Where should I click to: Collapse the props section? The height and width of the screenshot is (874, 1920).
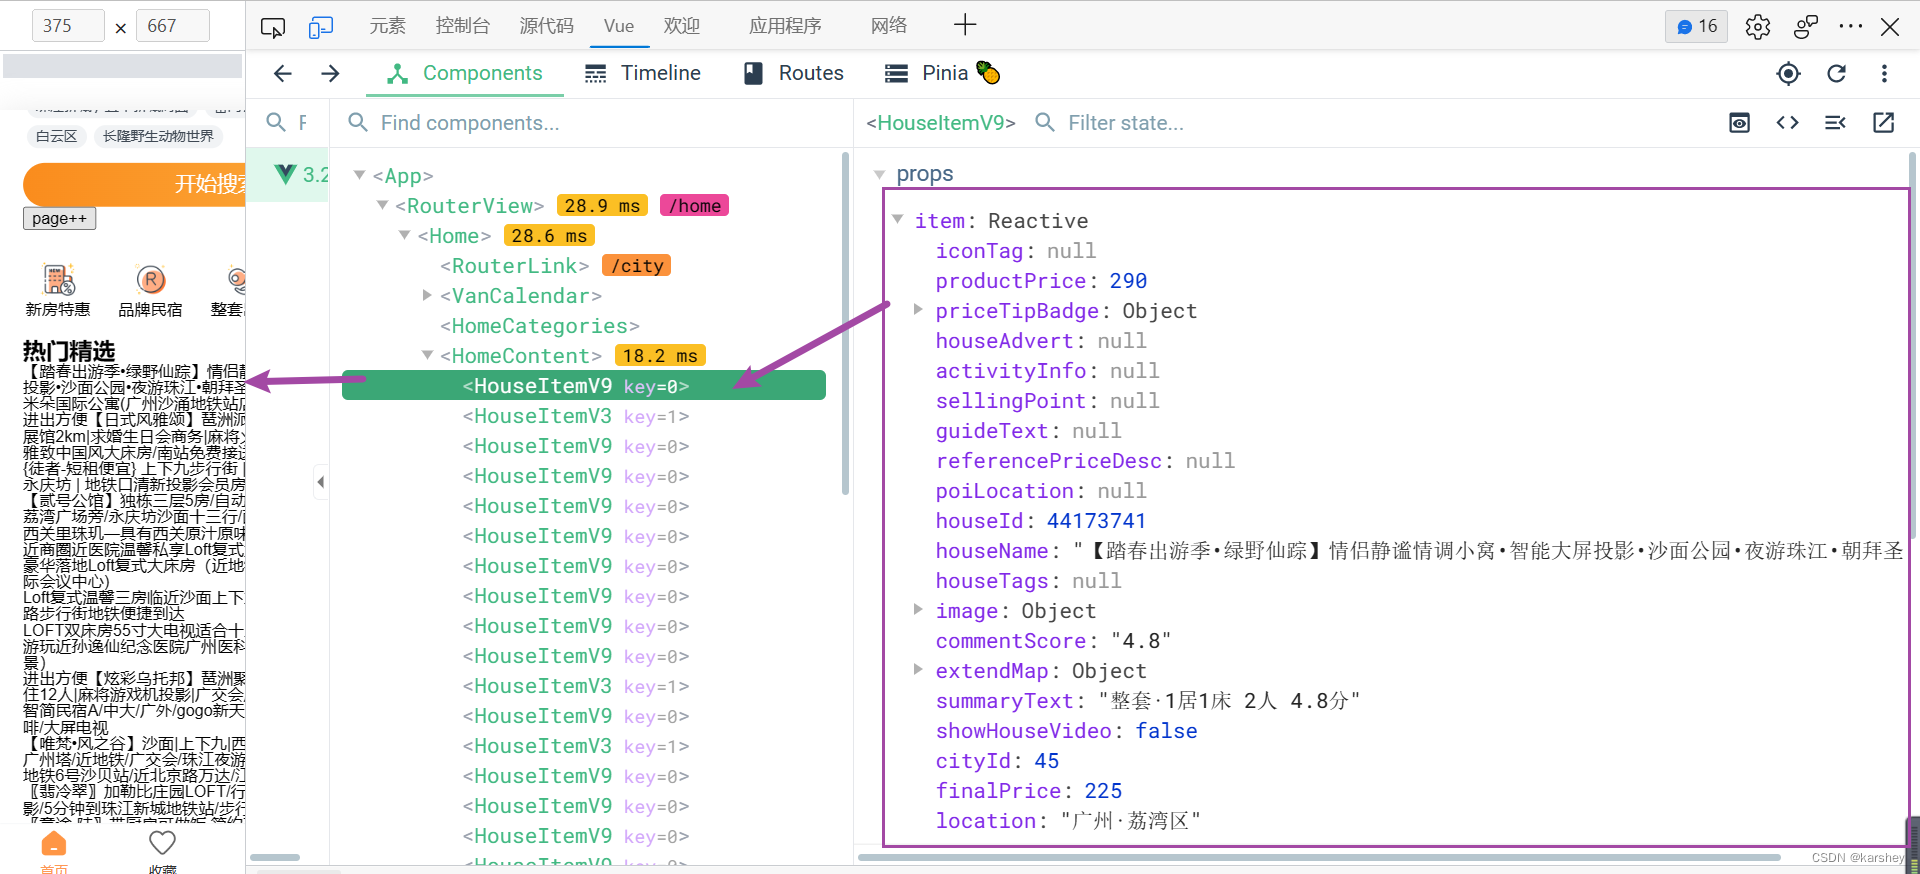click(x=880, y=174)
